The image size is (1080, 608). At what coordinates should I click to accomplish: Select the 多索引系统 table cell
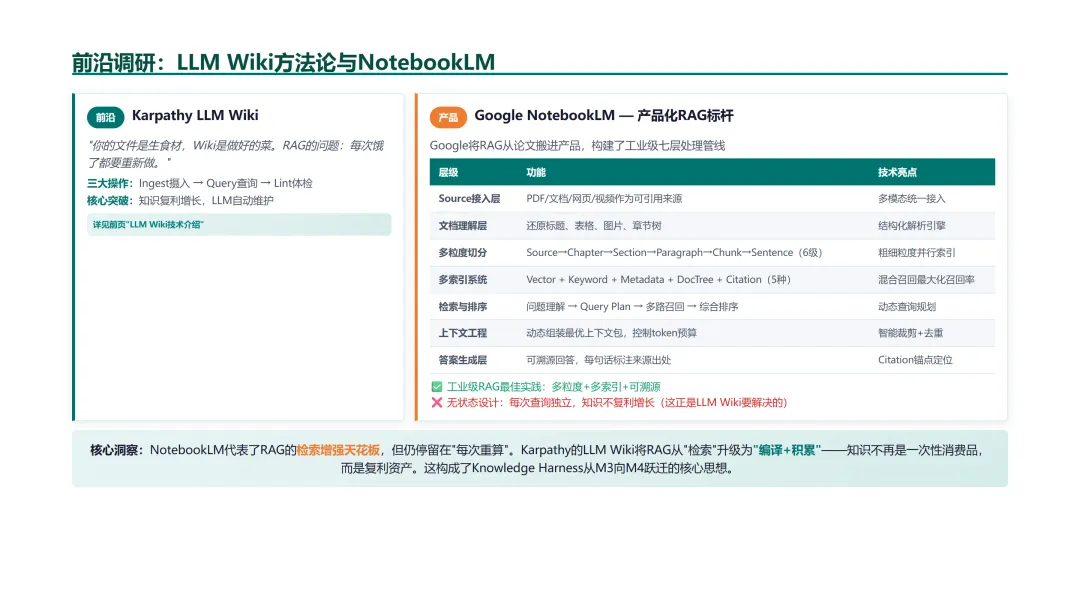(x=463, y=280)
